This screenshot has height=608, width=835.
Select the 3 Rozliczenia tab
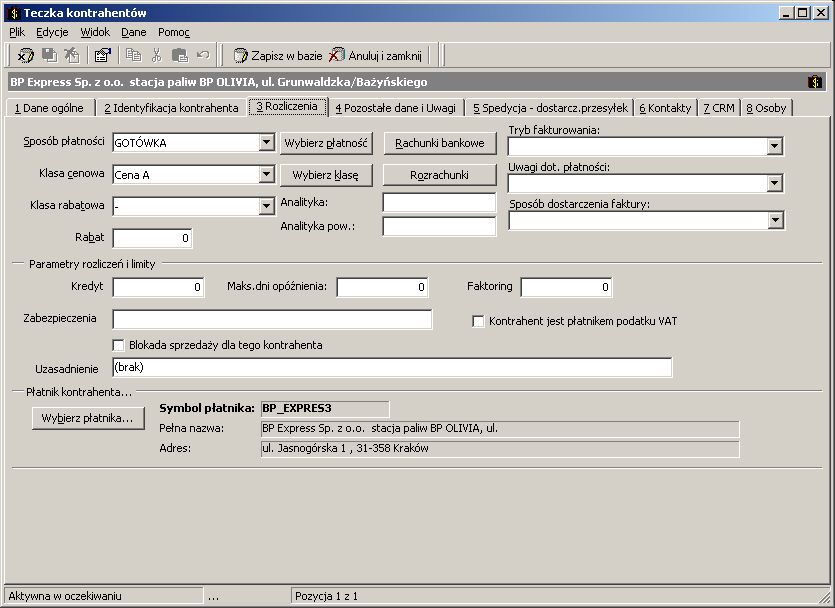[288, 106]
